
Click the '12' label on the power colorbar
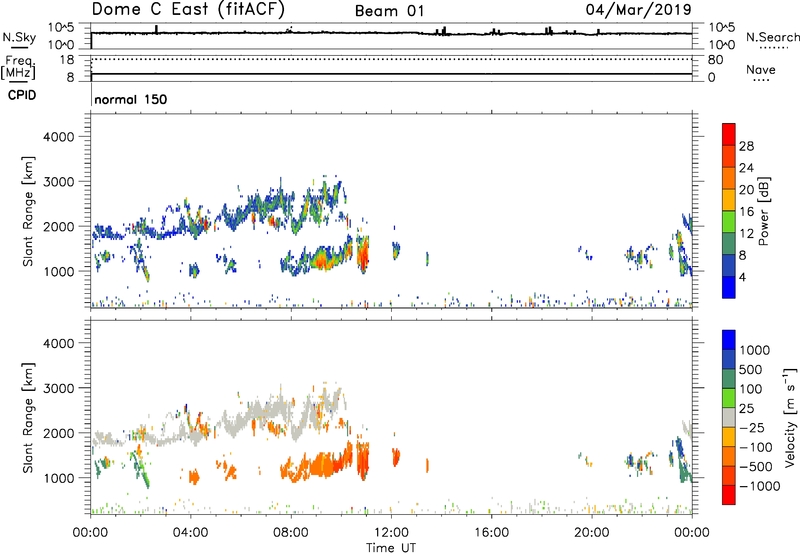click(746, 233)
